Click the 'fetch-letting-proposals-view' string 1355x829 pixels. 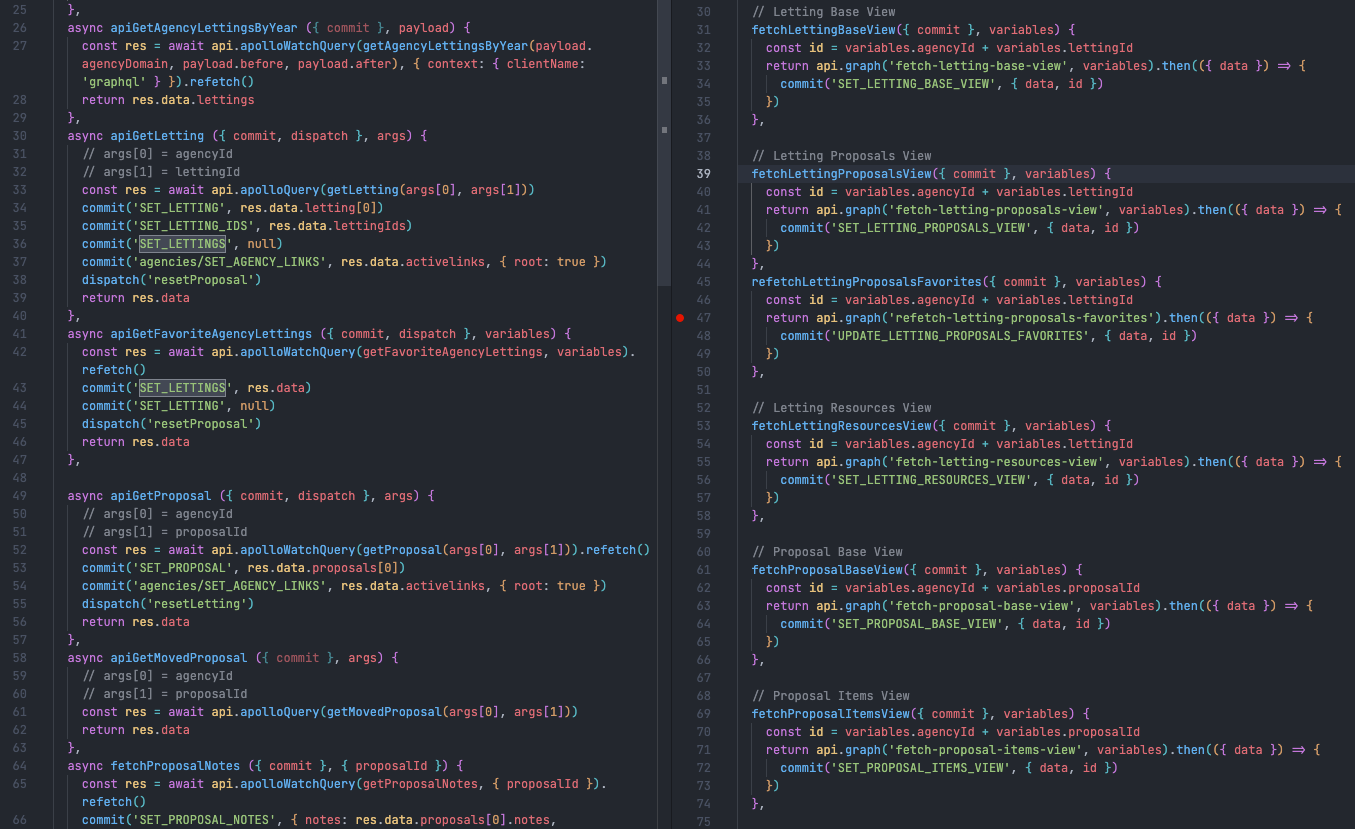coord(997,210)
